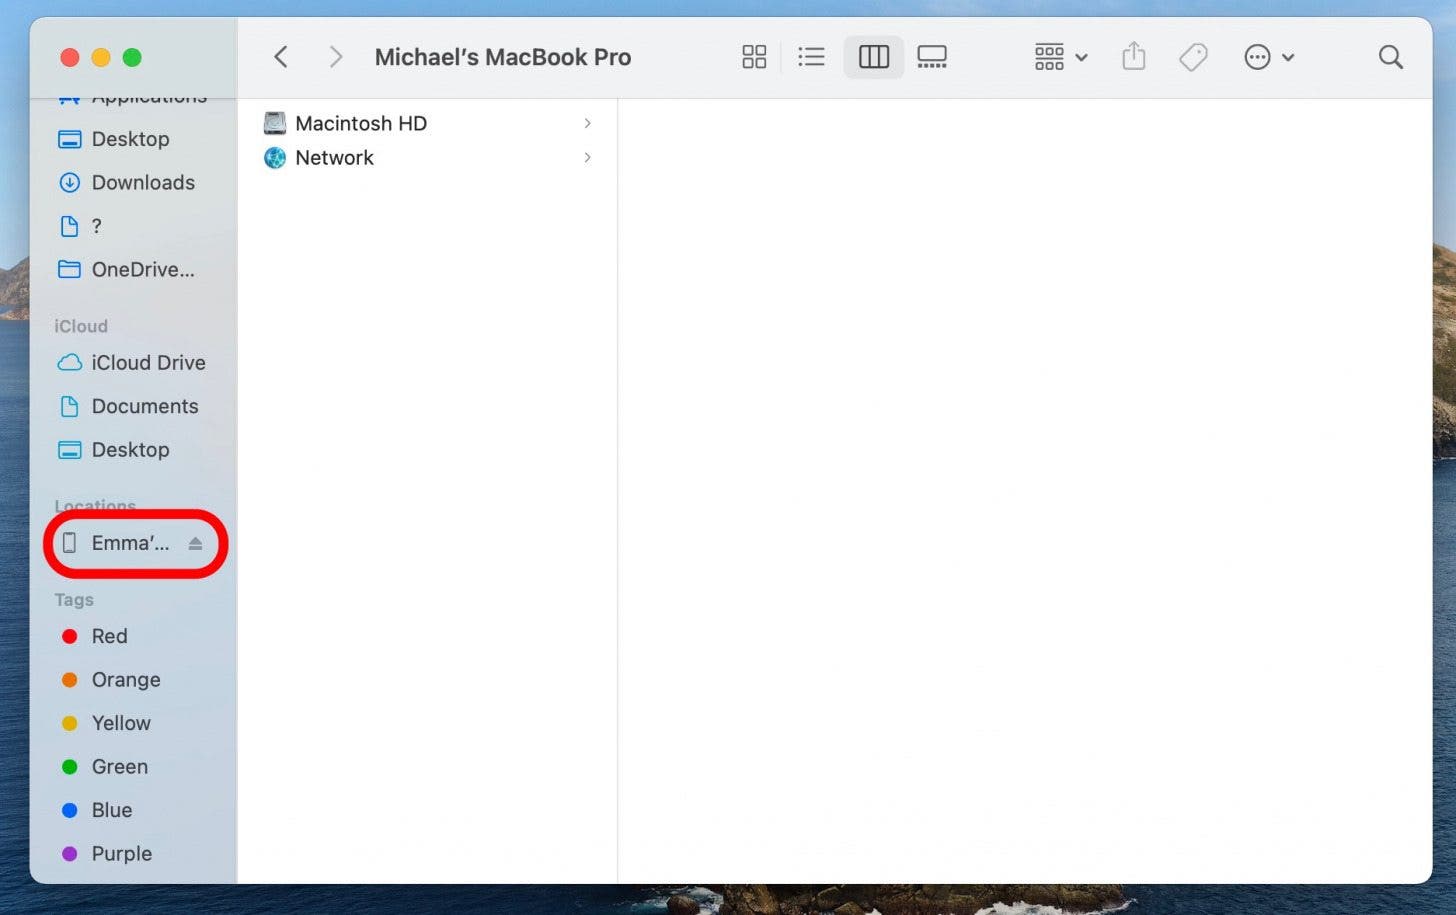Viewport: 1456px width, 915px height.
Task: Select Network in the file list
Action: 334,158
